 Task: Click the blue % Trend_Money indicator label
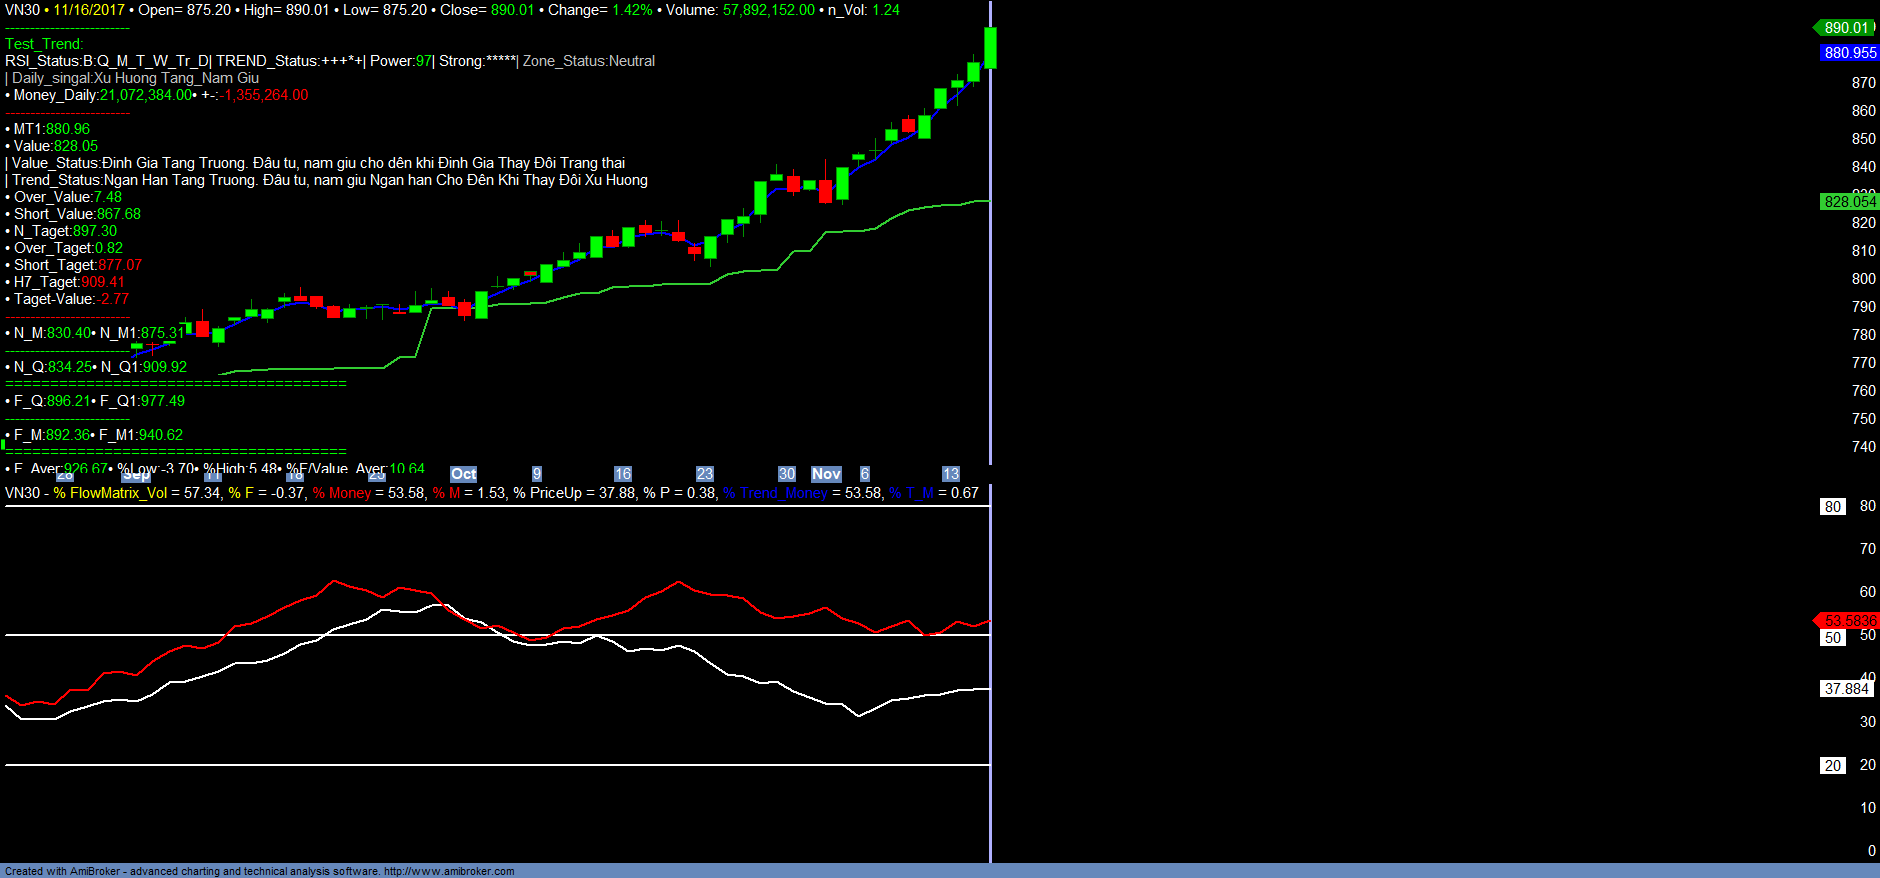(775, 493)
